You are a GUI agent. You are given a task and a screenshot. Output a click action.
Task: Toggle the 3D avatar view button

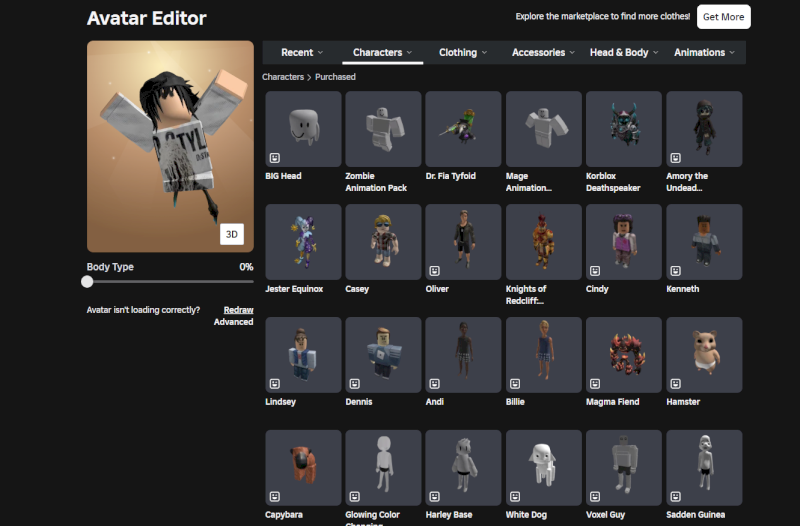[x=232, y=234]
